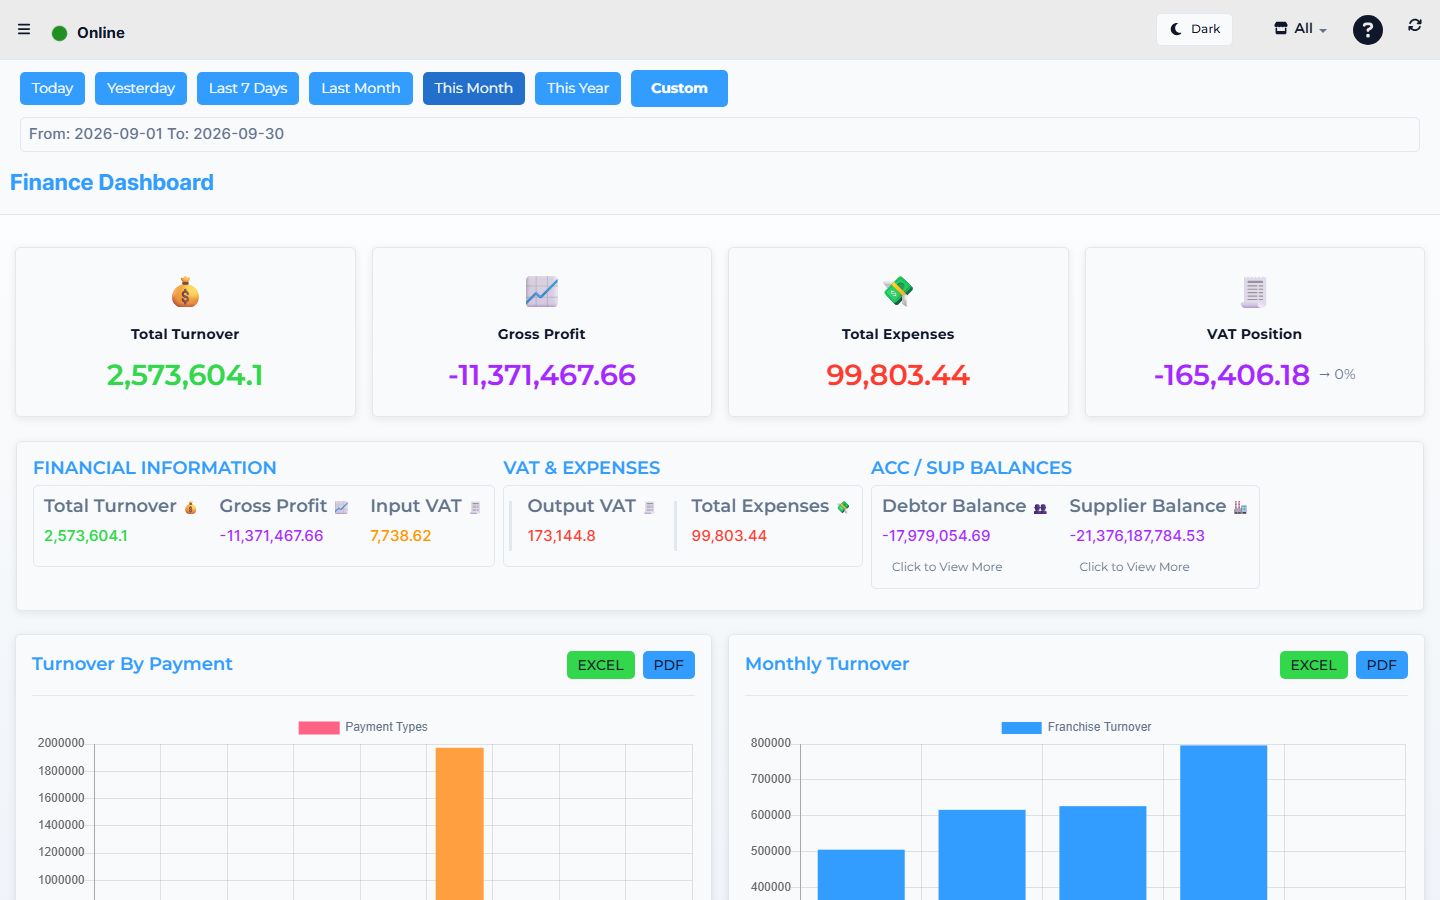The height and width of the screenshot is (900, 1440).
Task: Click small chart icon beside Gross Profit label
Action: 341,508
